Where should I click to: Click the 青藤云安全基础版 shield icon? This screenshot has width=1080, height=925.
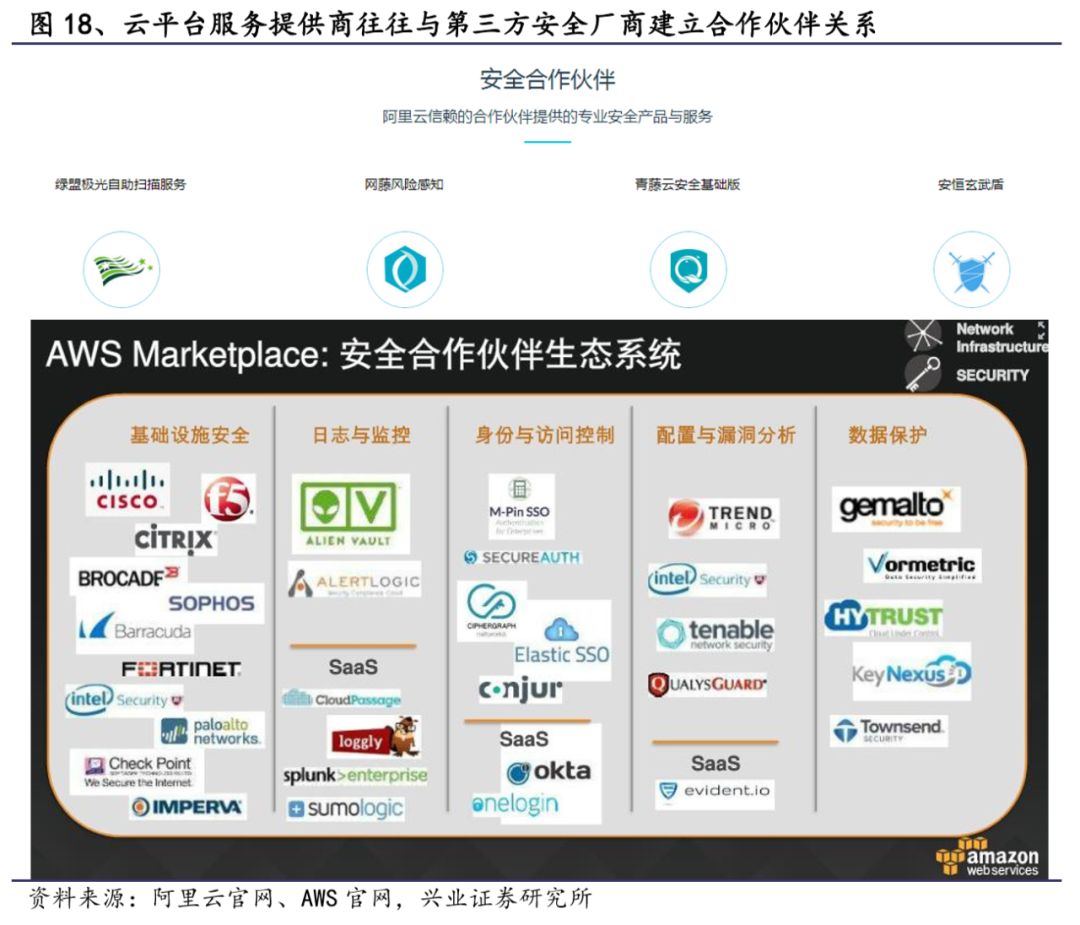688,269
